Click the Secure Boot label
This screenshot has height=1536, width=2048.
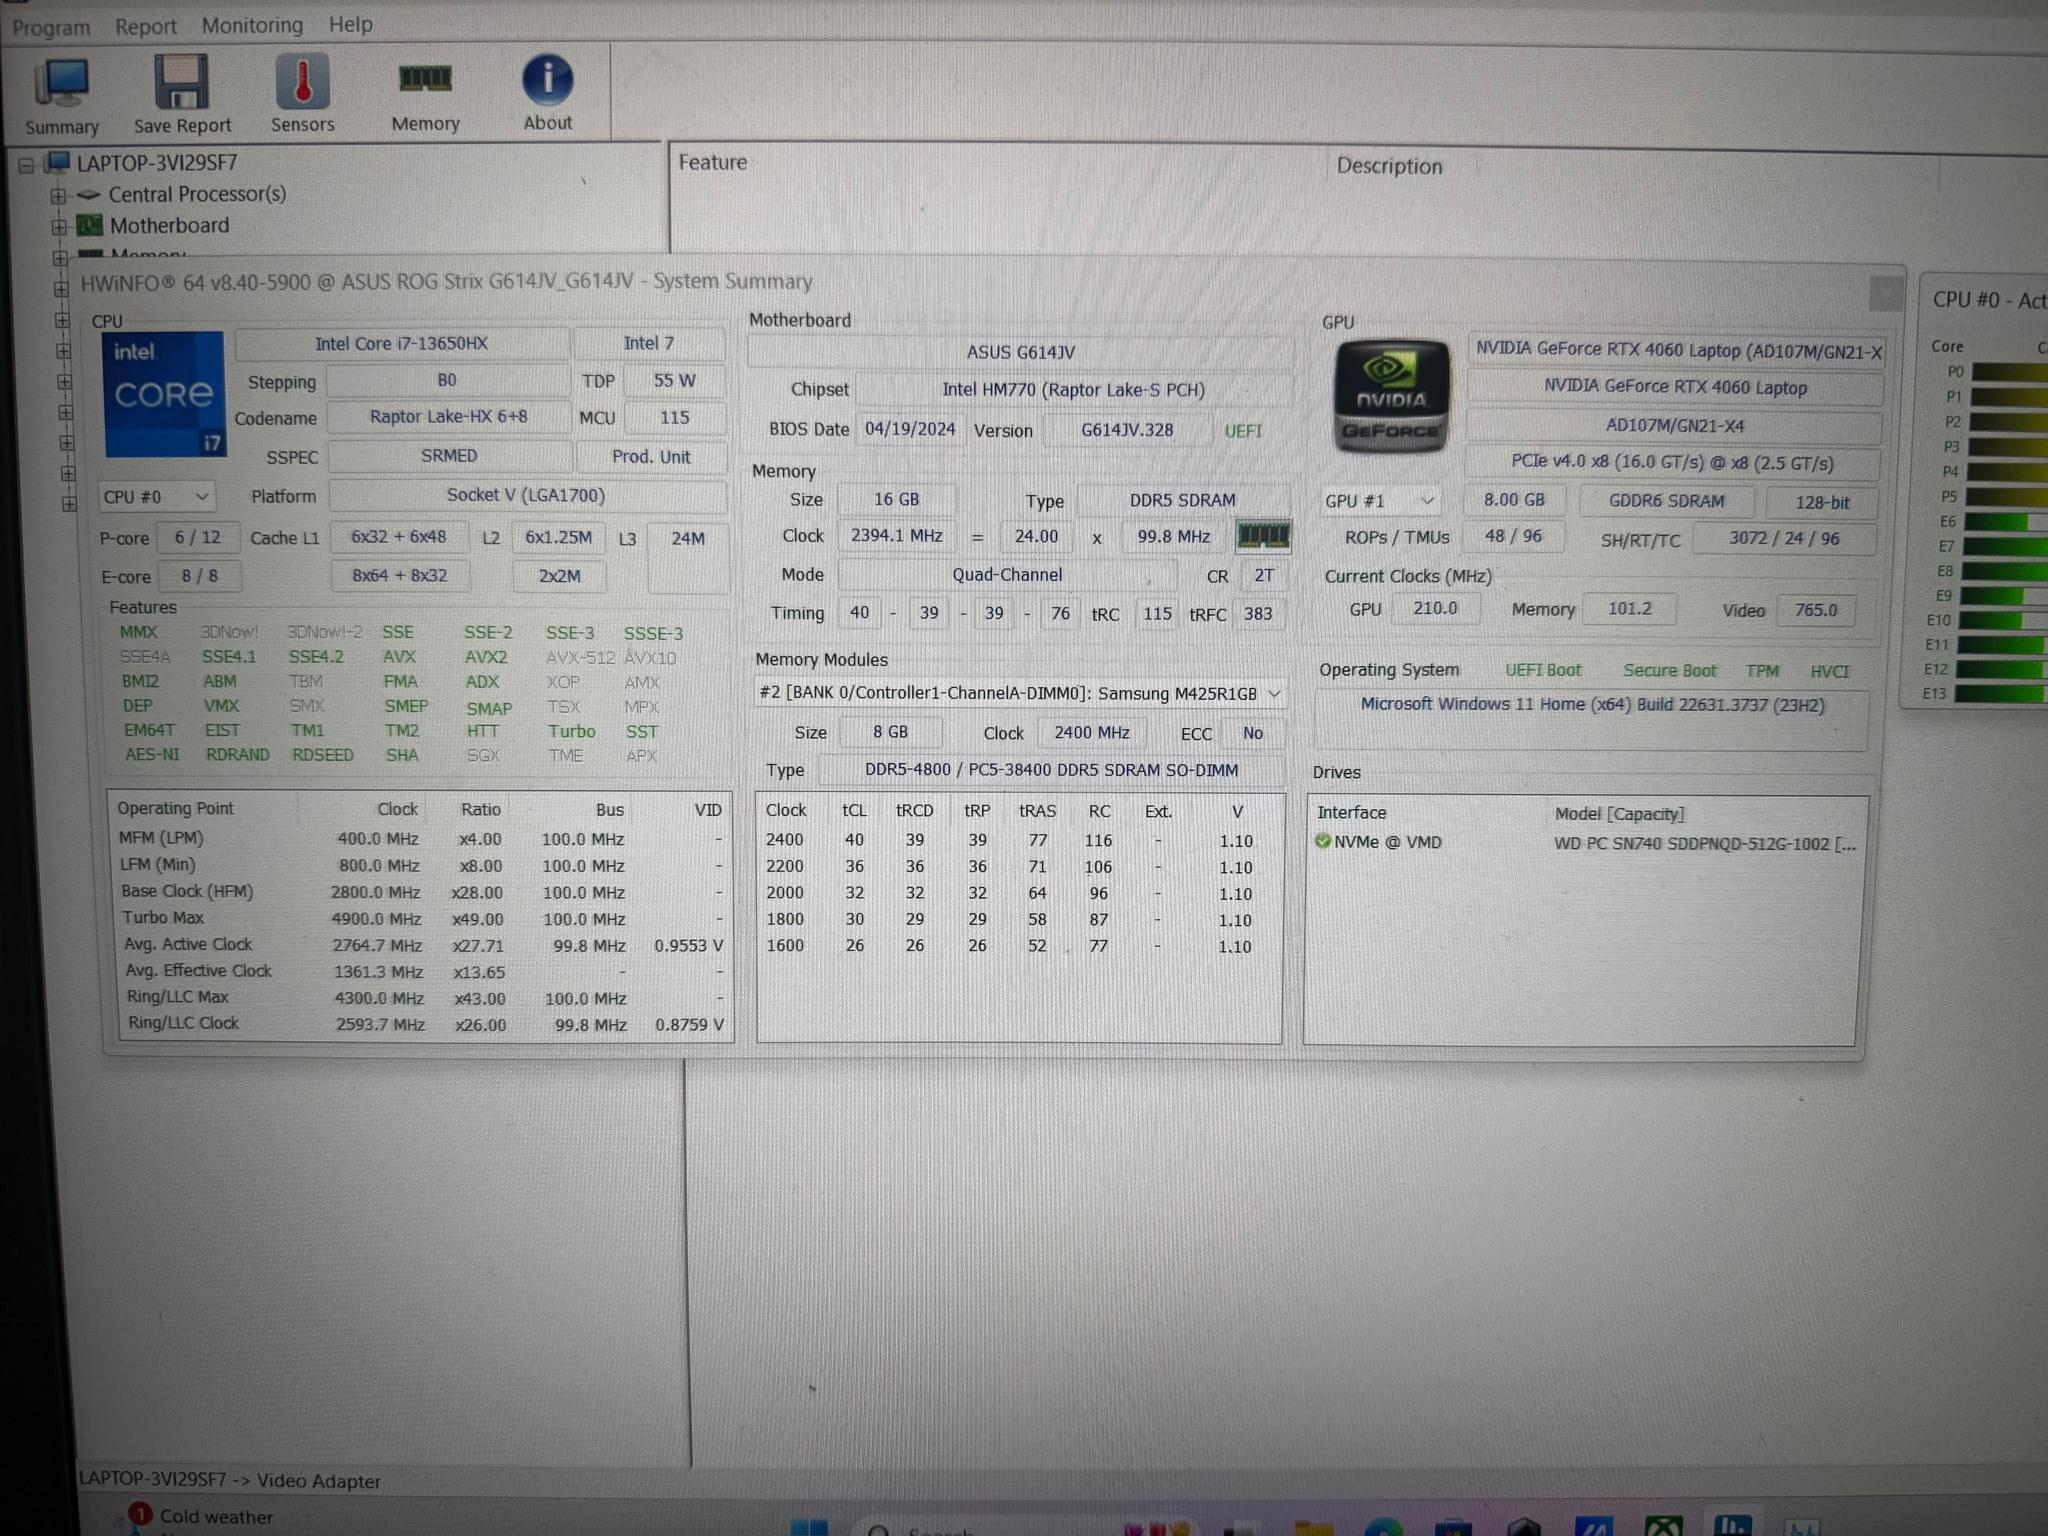(x=1669, y=671)
